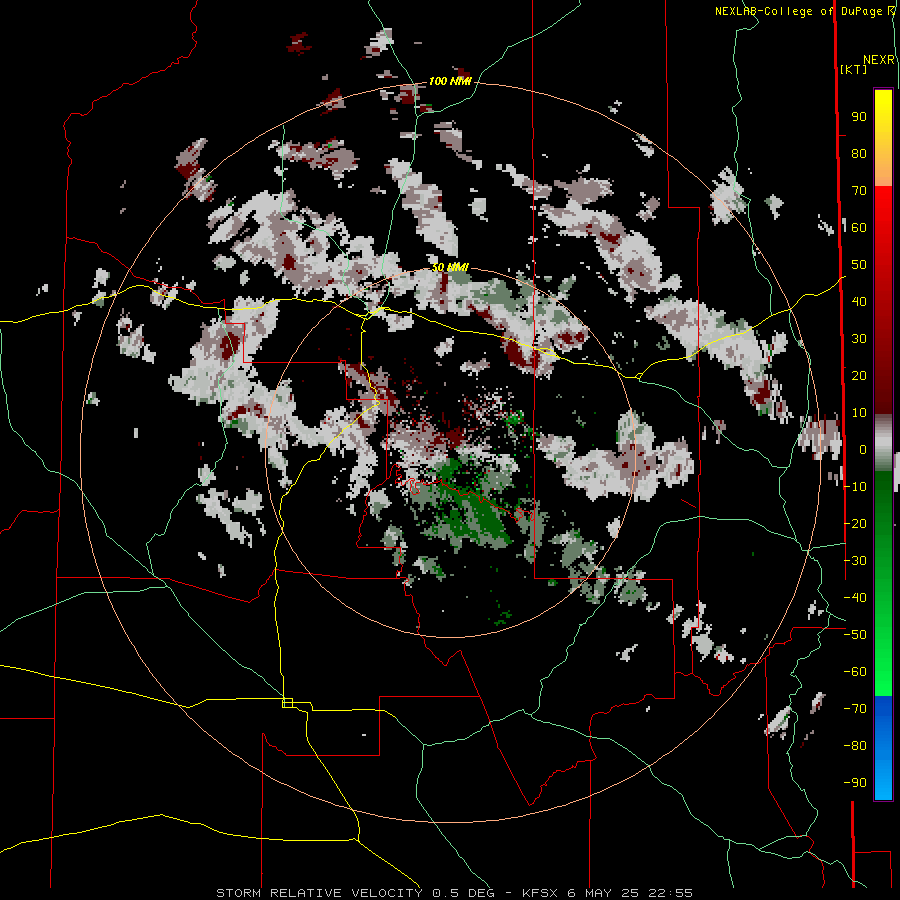Click the -50 value on the velocity scale

point(855,634)
